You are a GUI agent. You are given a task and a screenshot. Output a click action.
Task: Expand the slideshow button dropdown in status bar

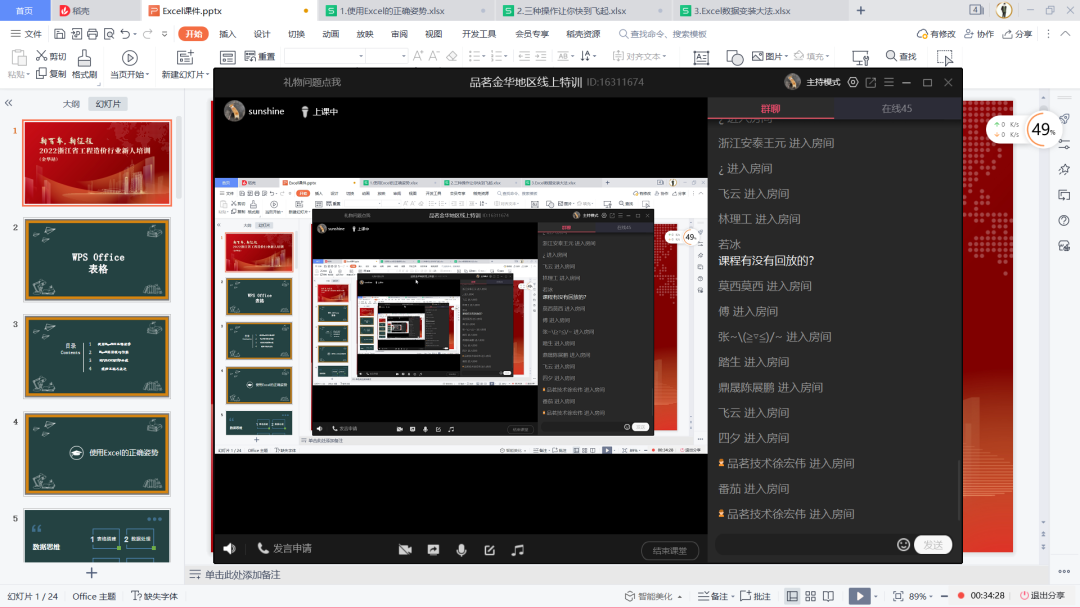(876, 596)
